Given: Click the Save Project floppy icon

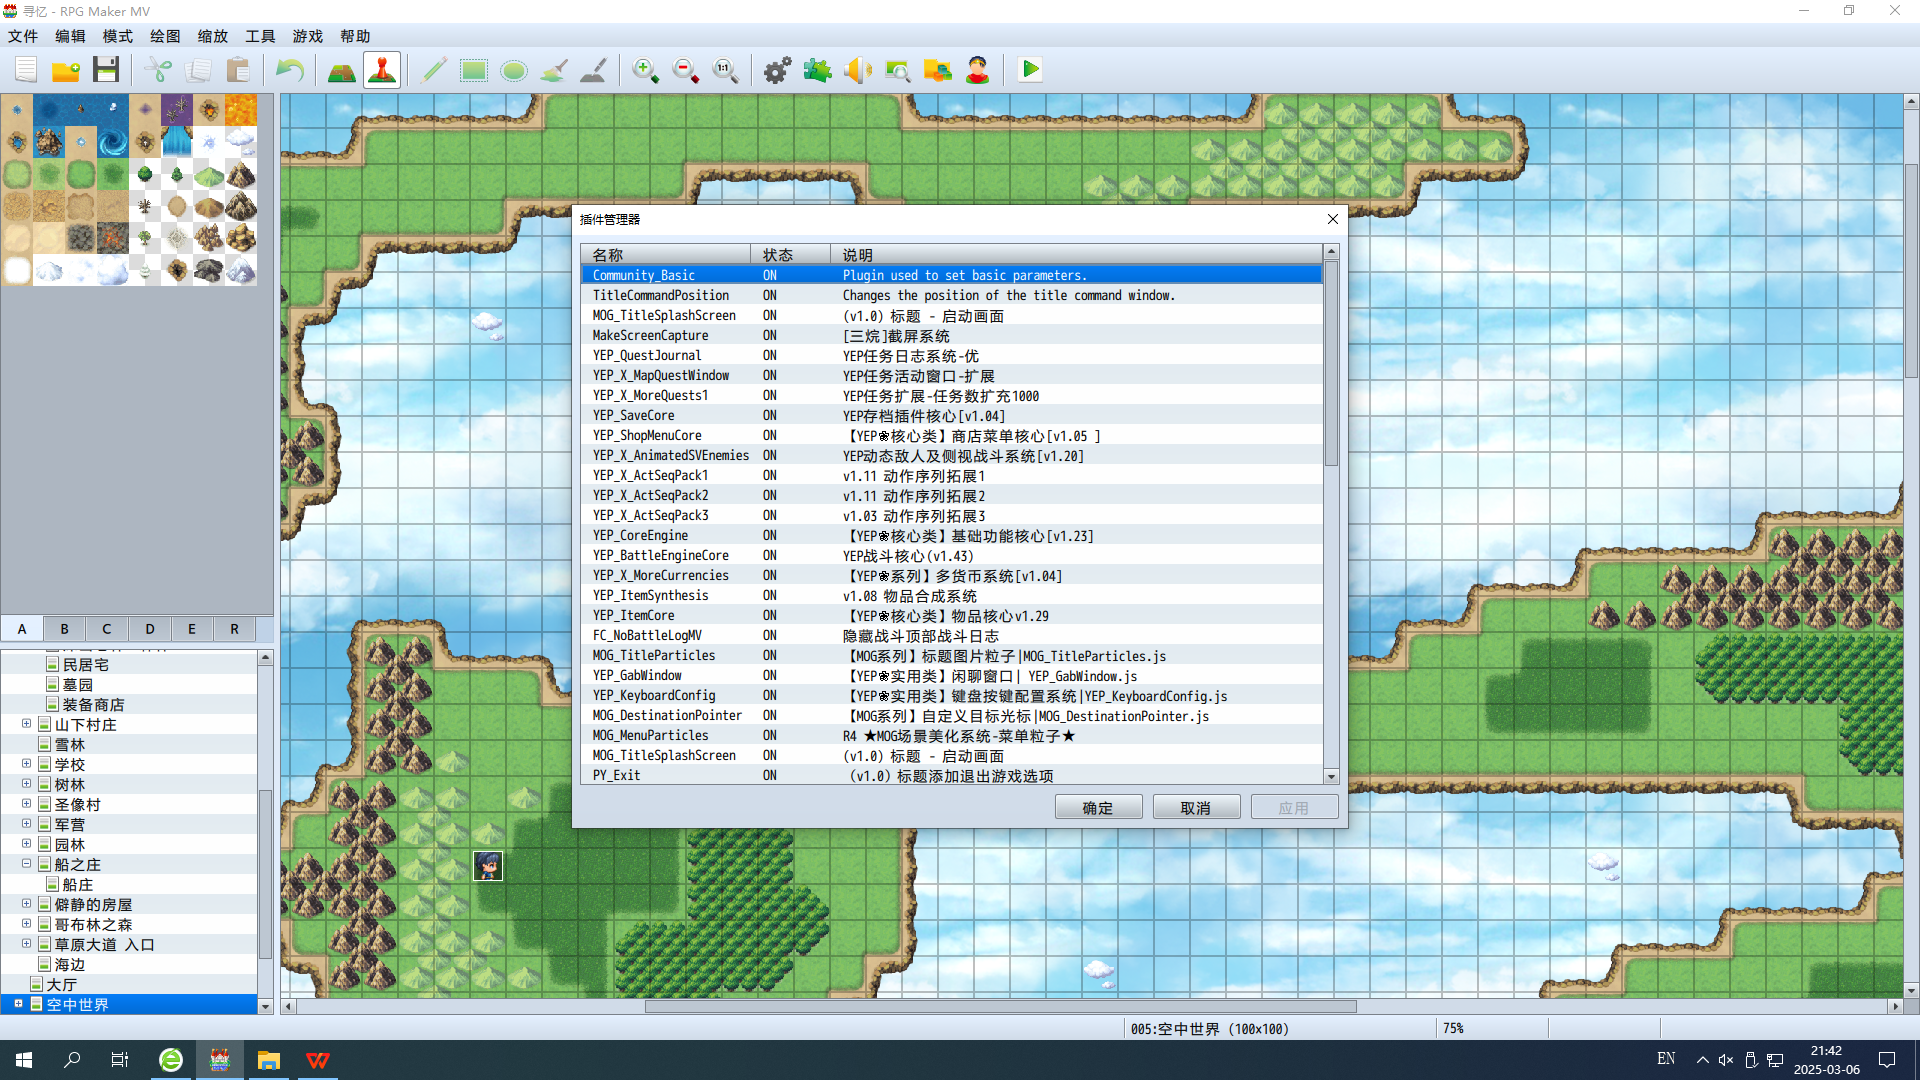Looking at the screenshot, I should (106, 70).
